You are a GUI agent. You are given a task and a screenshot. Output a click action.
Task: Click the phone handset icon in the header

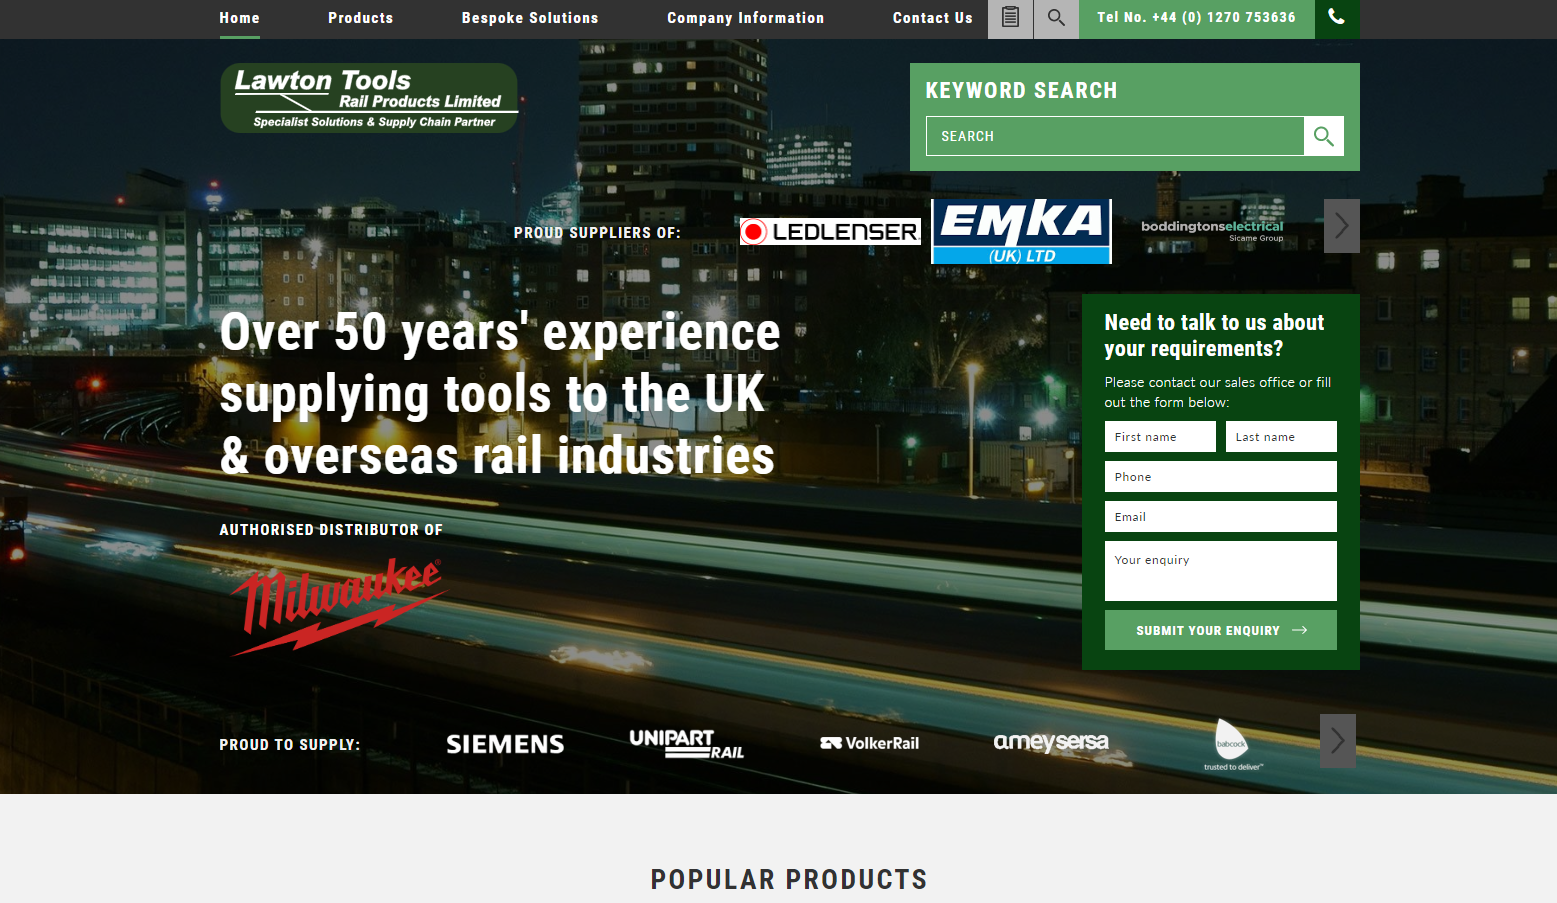click(x=1336, y=17)
